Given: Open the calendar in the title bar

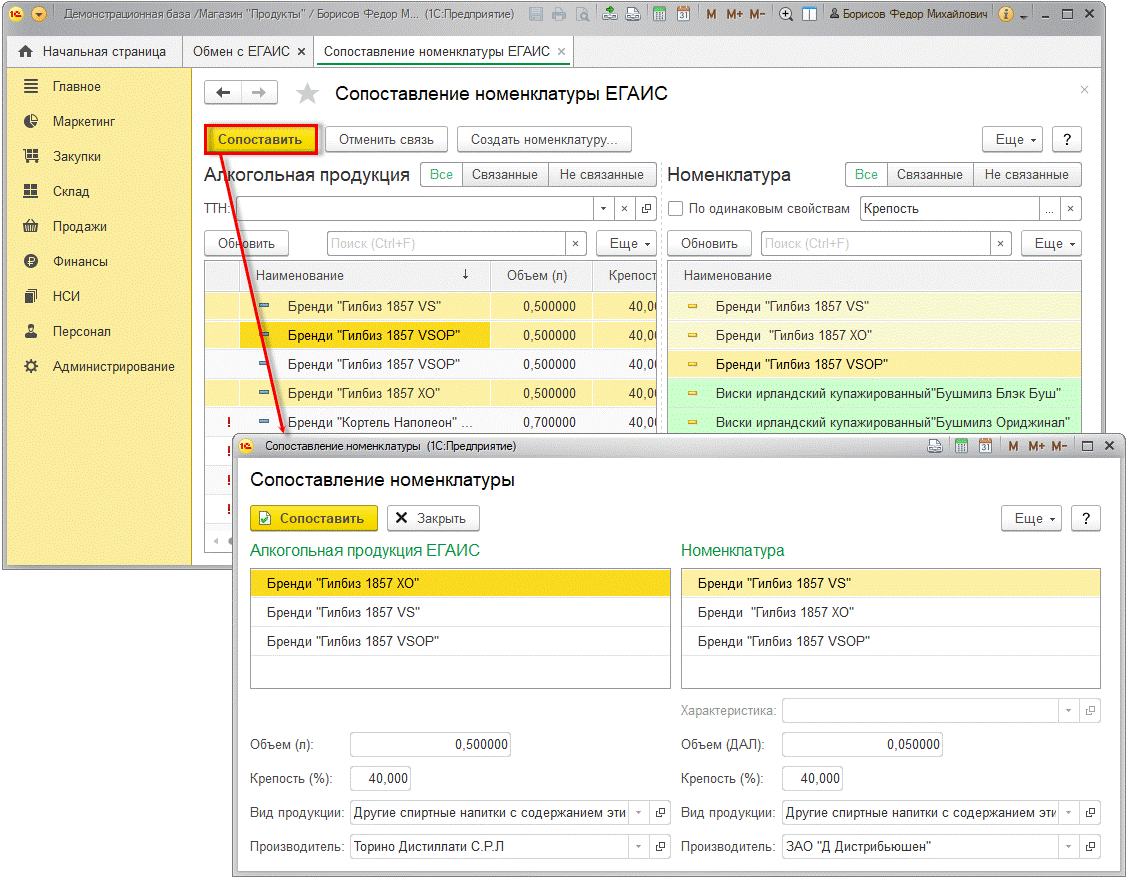Looking at the screenshot, I should [x=683, y=15].
